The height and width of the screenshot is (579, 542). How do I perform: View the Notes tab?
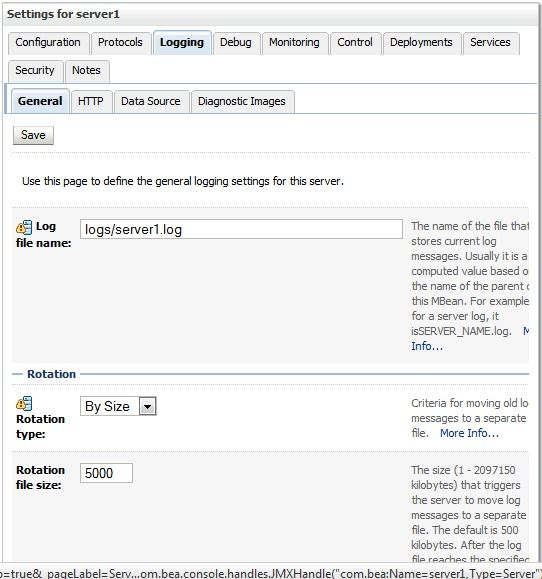coord(86,71)
